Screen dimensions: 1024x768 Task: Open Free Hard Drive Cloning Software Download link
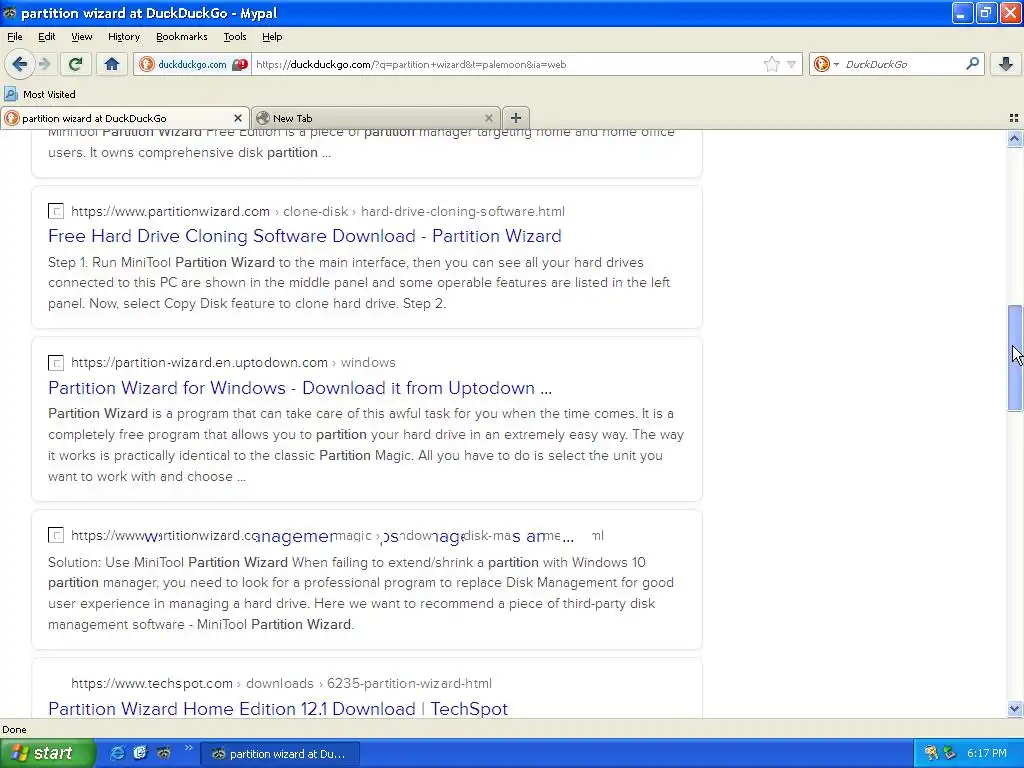304,236
